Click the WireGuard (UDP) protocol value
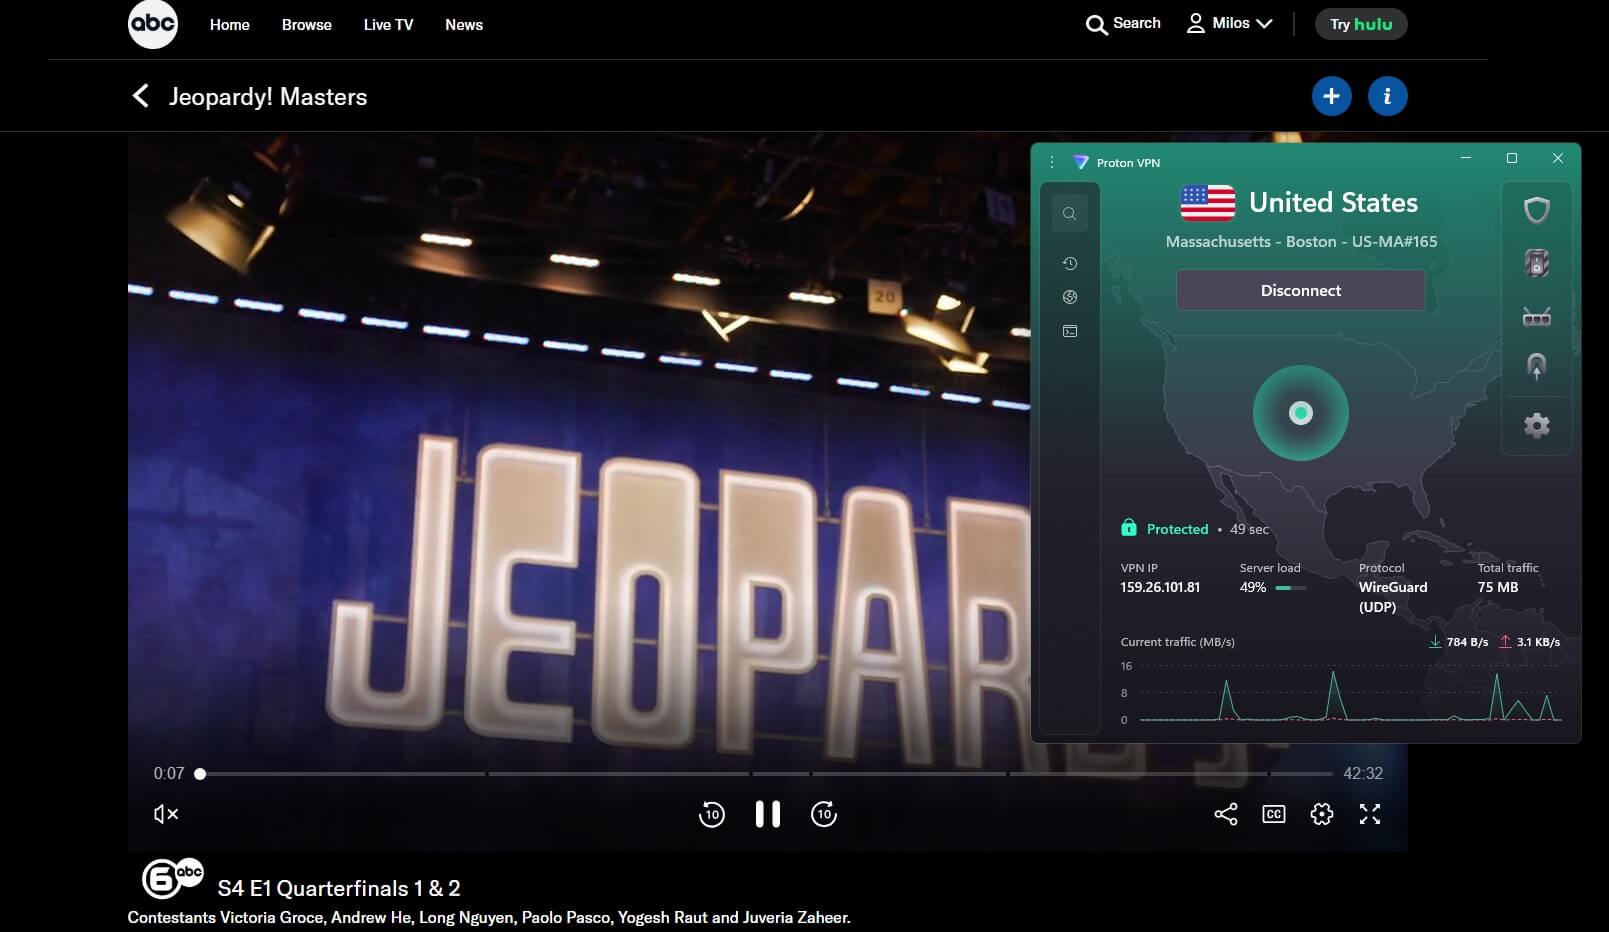Screen dimensions: 1609x932 coord(1393,597)
